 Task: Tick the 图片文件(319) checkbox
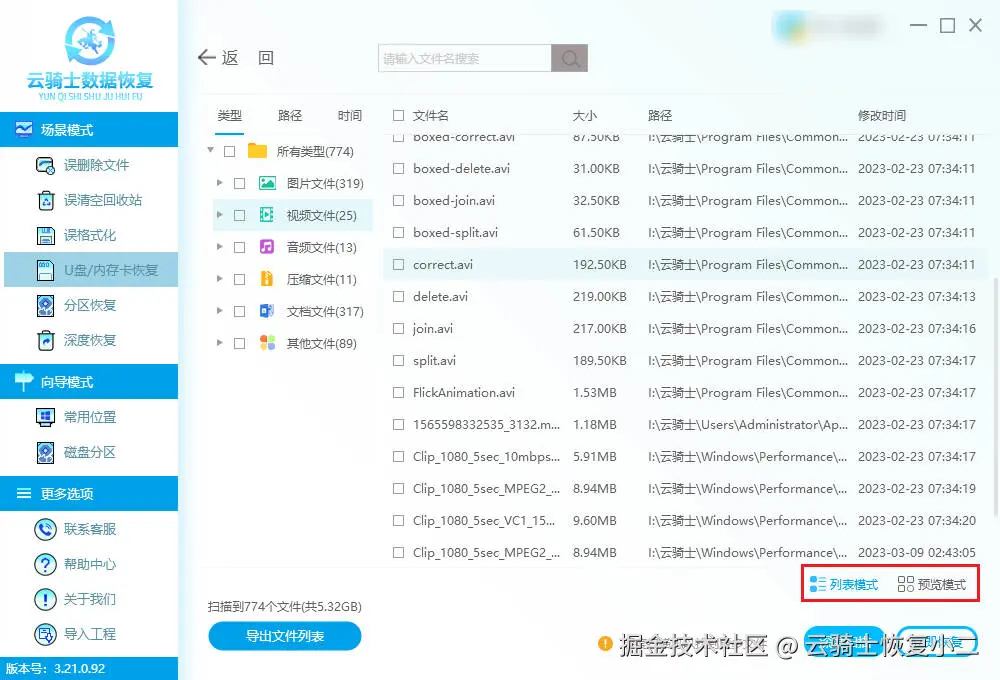point(240,184)
